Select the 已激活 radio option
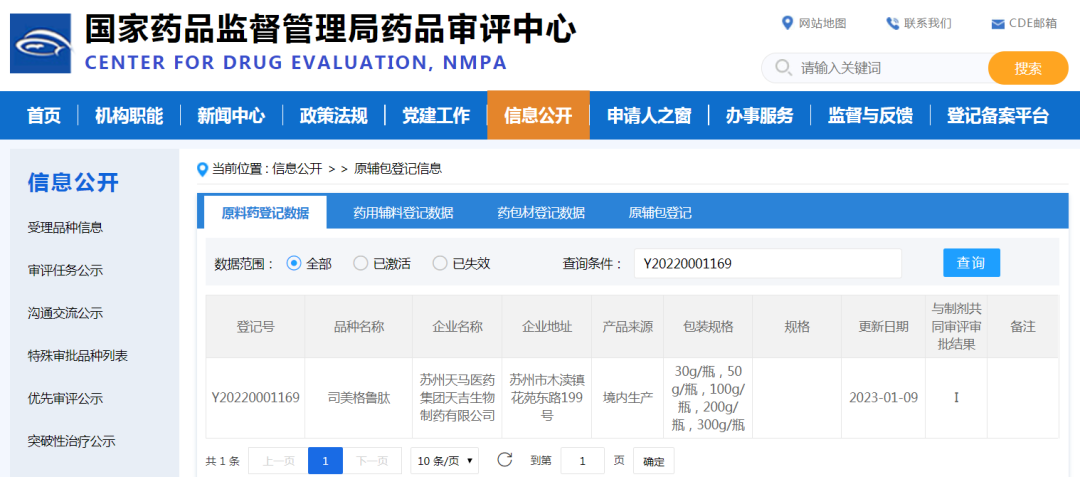The height and width of the screenshot is (477, 1080). pos(360,263)
